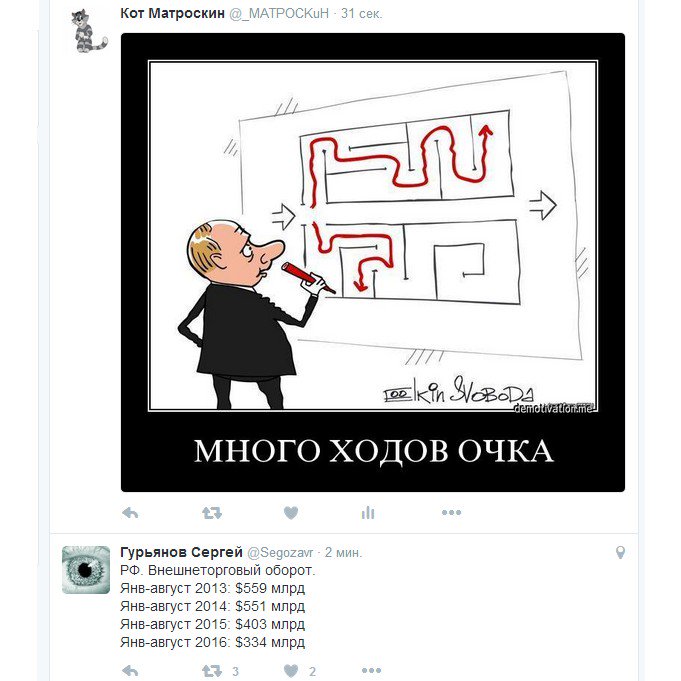
Task: Open more options on Кот Матроскин's tweet
Action: pos(451,512)
